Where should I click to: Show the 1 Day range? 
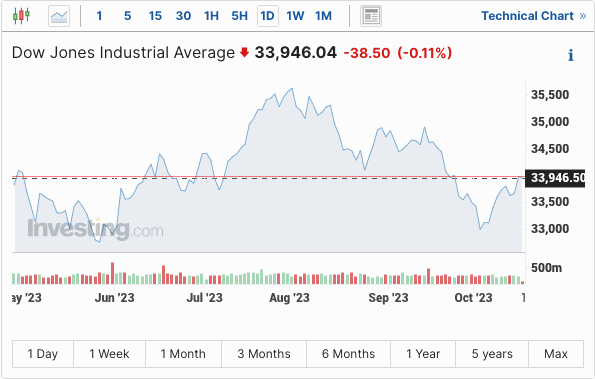click(x=42, y=354)
